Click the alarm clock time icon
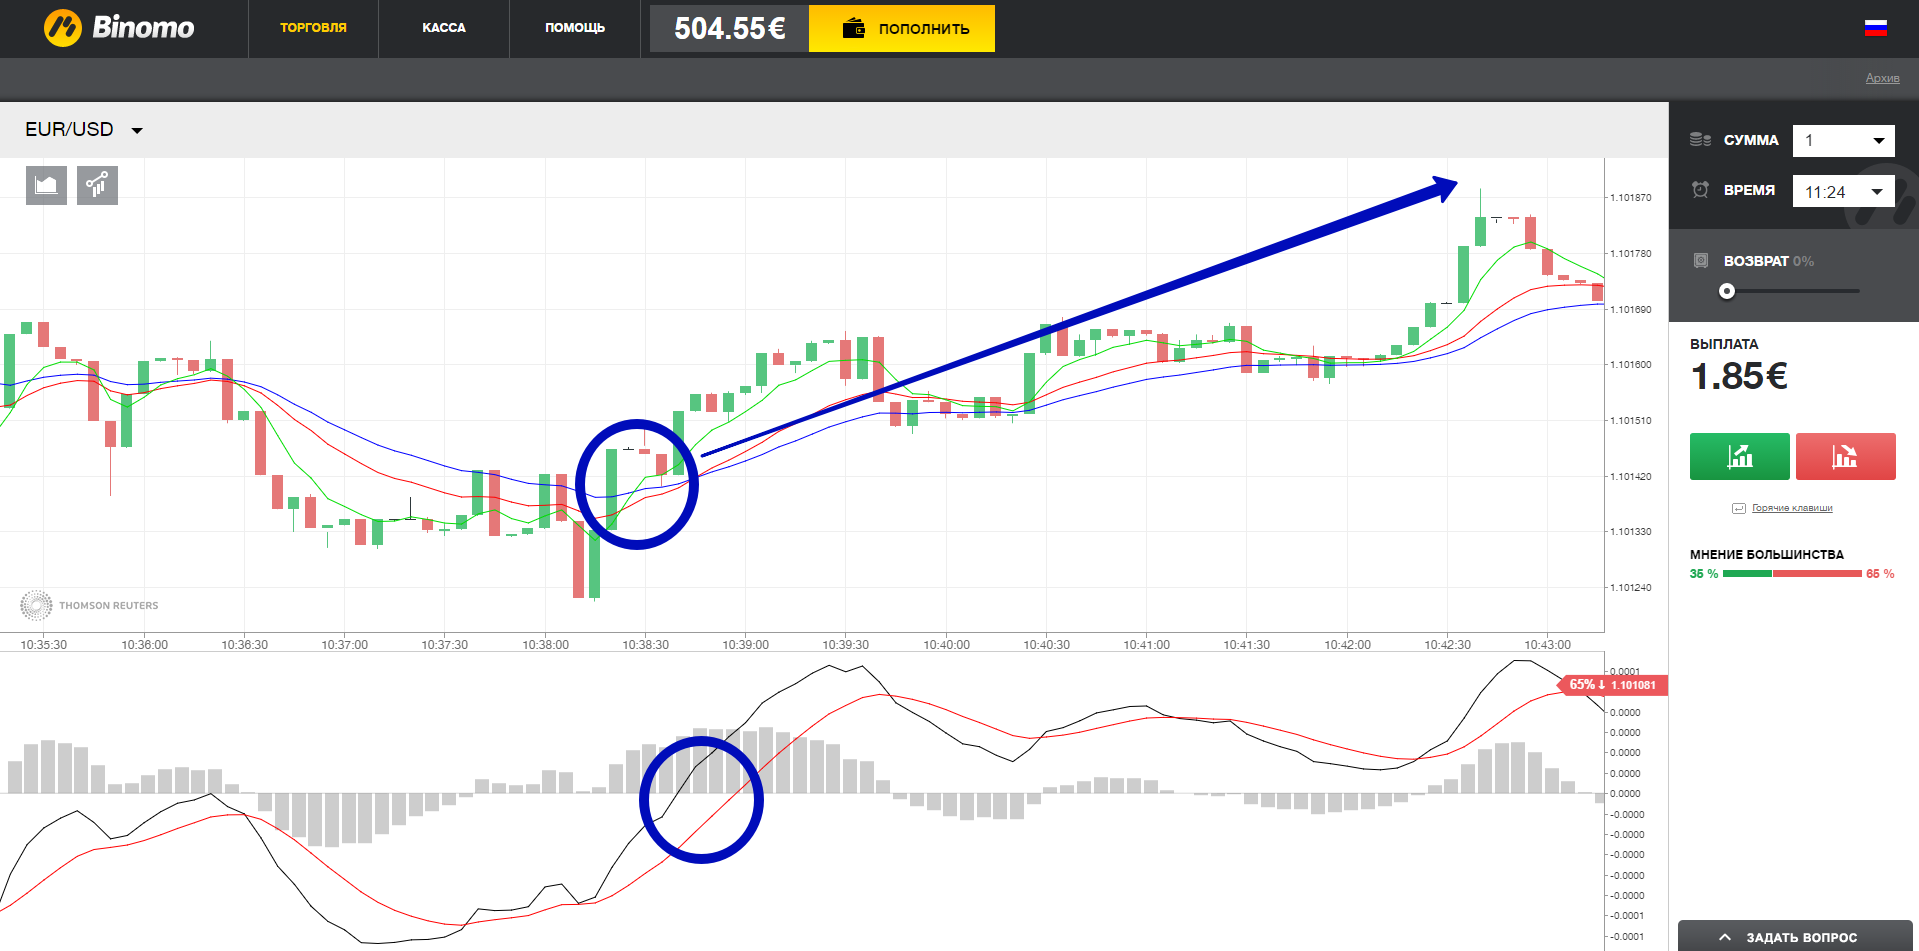 click(x=1700, y=190)
